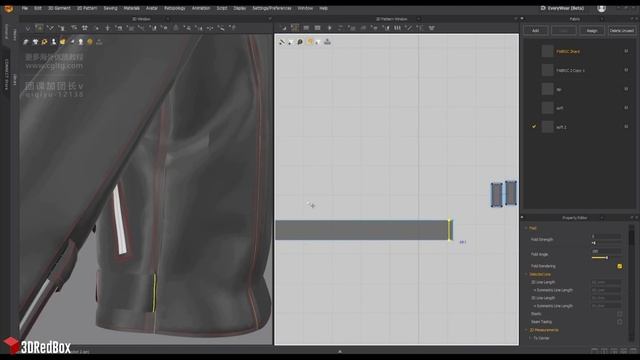Click the Fold Angle value field
Screen dimensions: 640x360
pos(607,251)
